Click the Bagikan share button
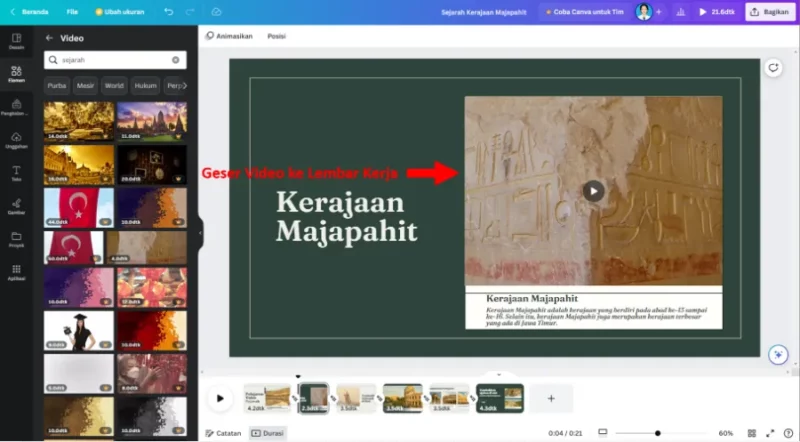The image size is (800, 442). point(770,12)
